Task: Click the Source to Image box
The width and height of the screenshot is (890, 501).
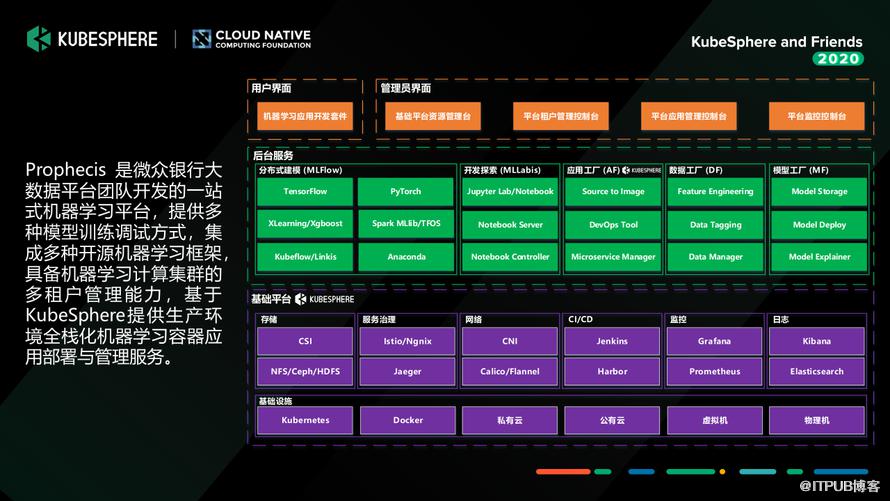Action: (x=613, y=192)
